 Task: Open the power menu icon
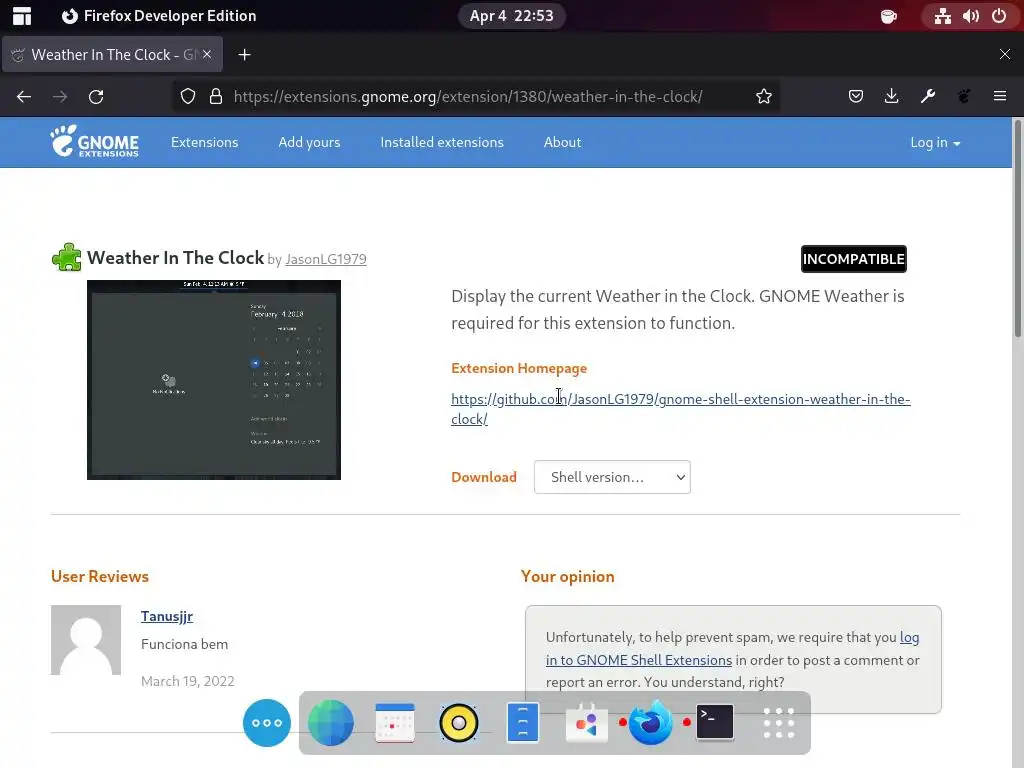[x=999, y=16]
